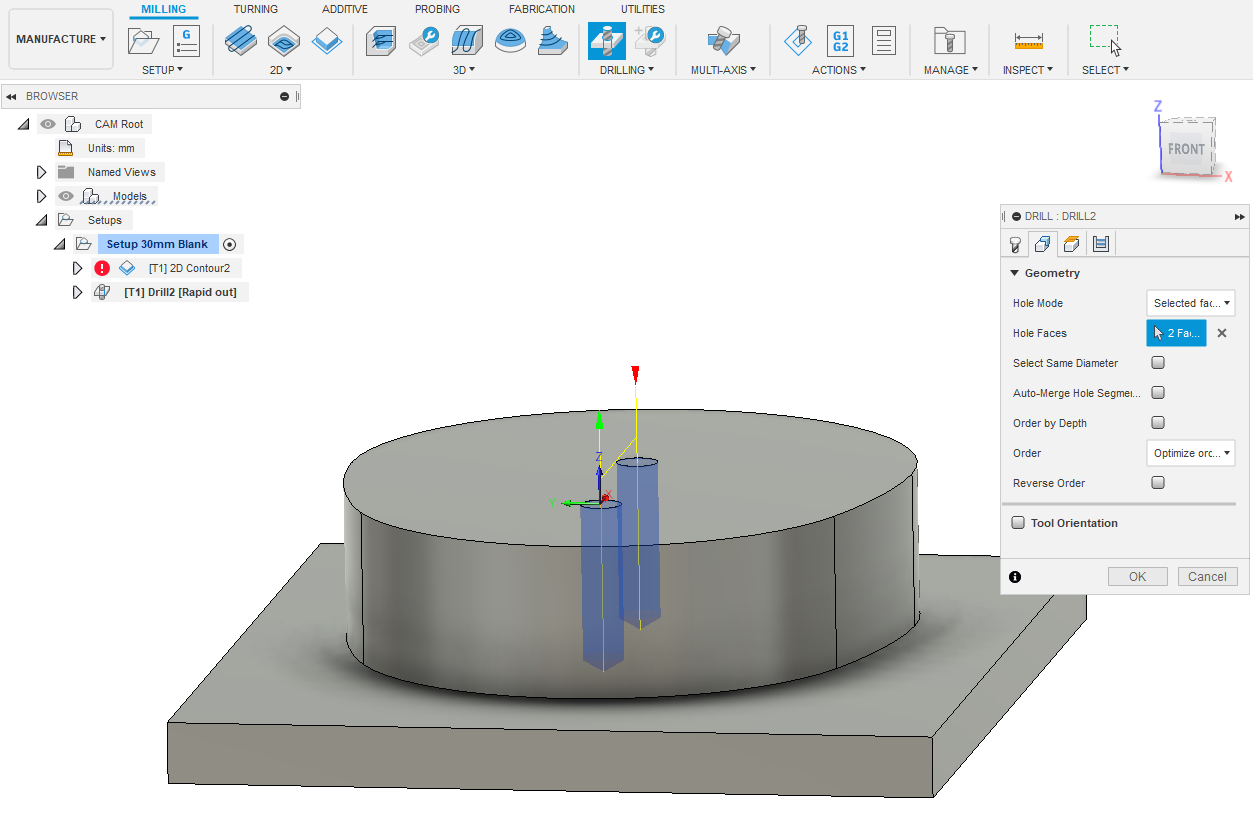Screen dimensions: 1253x828
Task: Open the New Setup folder icon
Action: [x=144, y=41]
